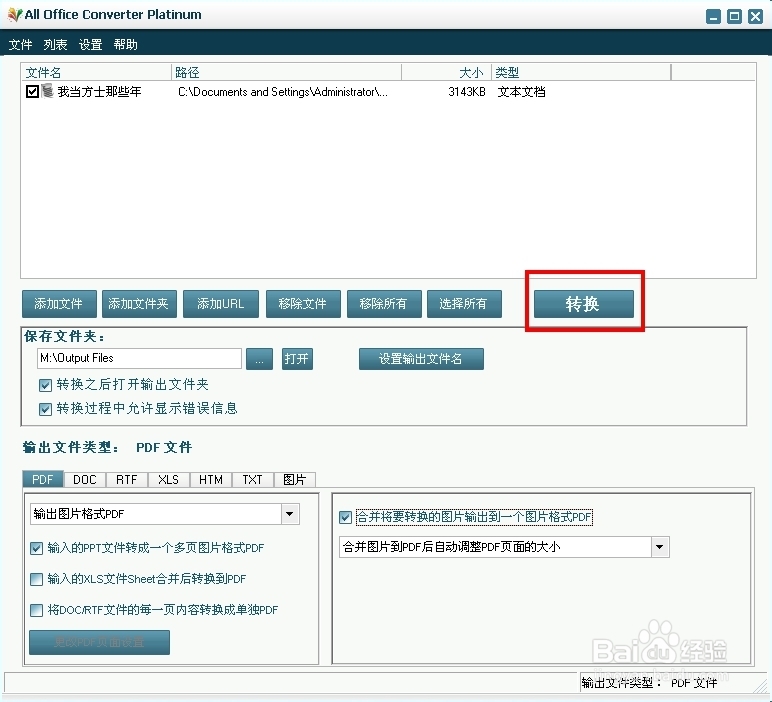The width and height of the screenshot is (772, 702).
Task: Select the 我当方士那些年 file name
Action: pyautogui.click(x=99, y=92)
